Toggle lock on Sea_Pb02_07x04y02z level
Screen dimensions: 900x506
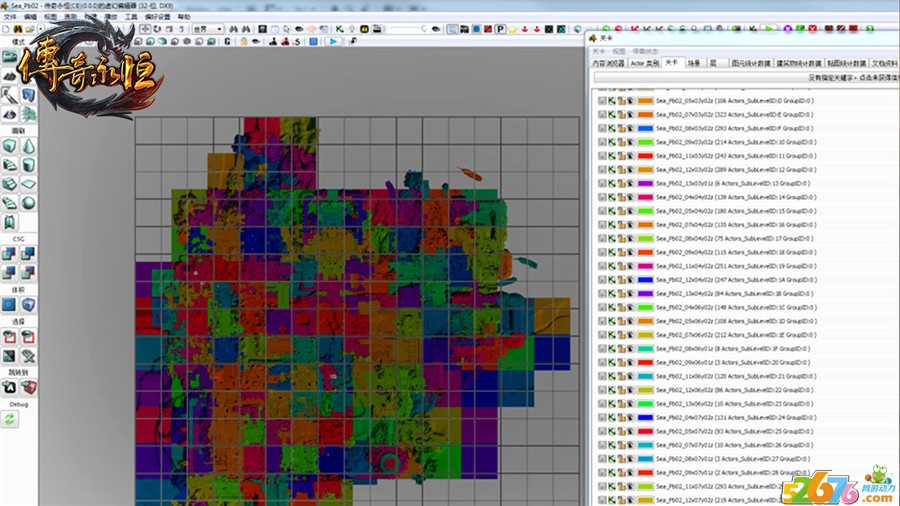tap(621, 224)
